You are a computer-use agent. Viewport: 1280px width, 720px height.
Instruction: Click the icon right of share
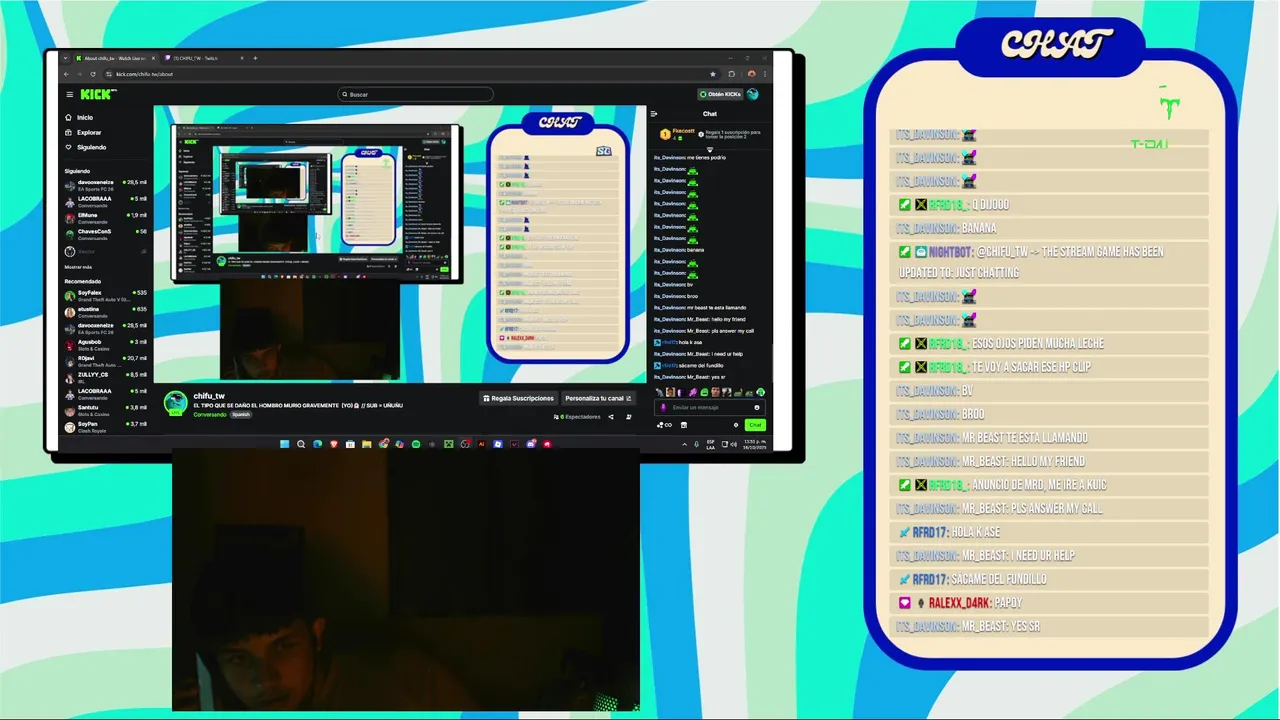(x=629, y=417)
